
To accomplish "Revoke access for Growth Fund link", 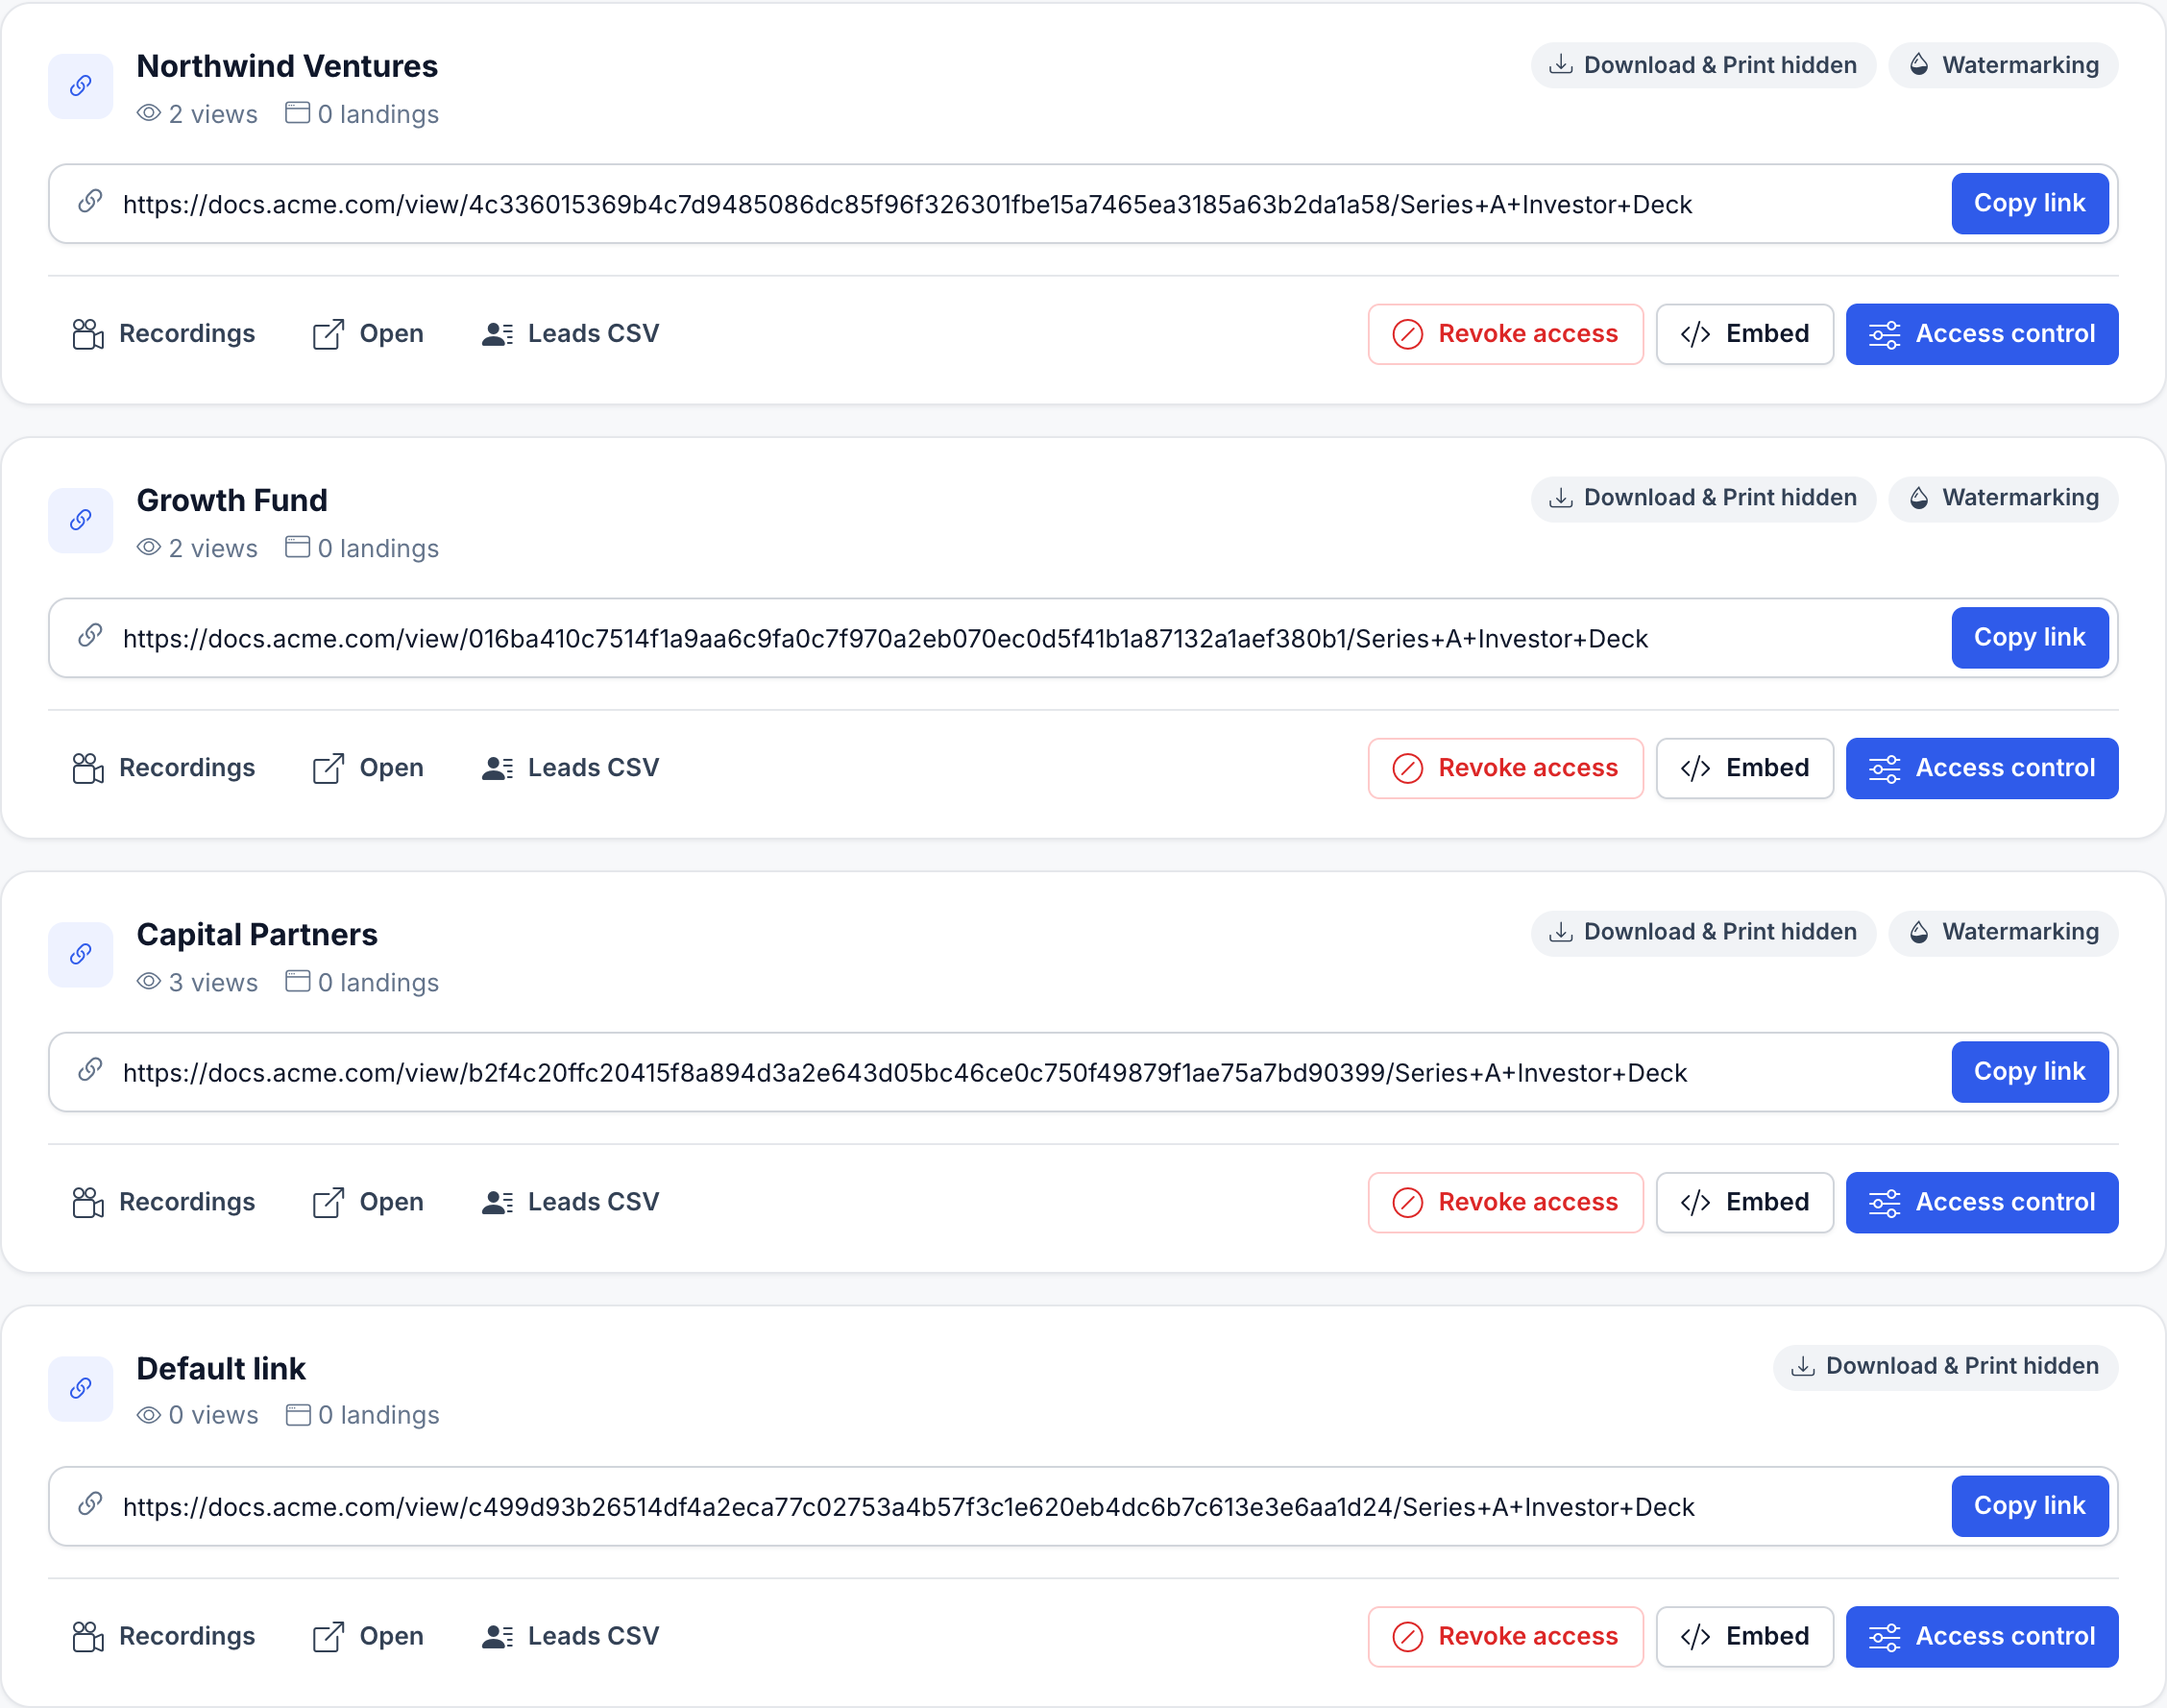I will pos(1505,768).
